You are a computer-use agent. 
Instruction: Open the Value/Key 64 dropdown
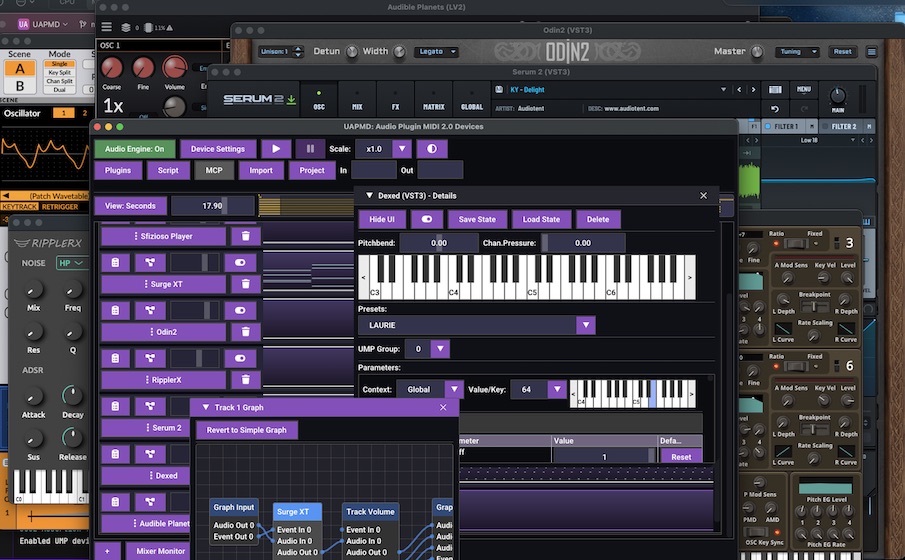click(557, 389)
